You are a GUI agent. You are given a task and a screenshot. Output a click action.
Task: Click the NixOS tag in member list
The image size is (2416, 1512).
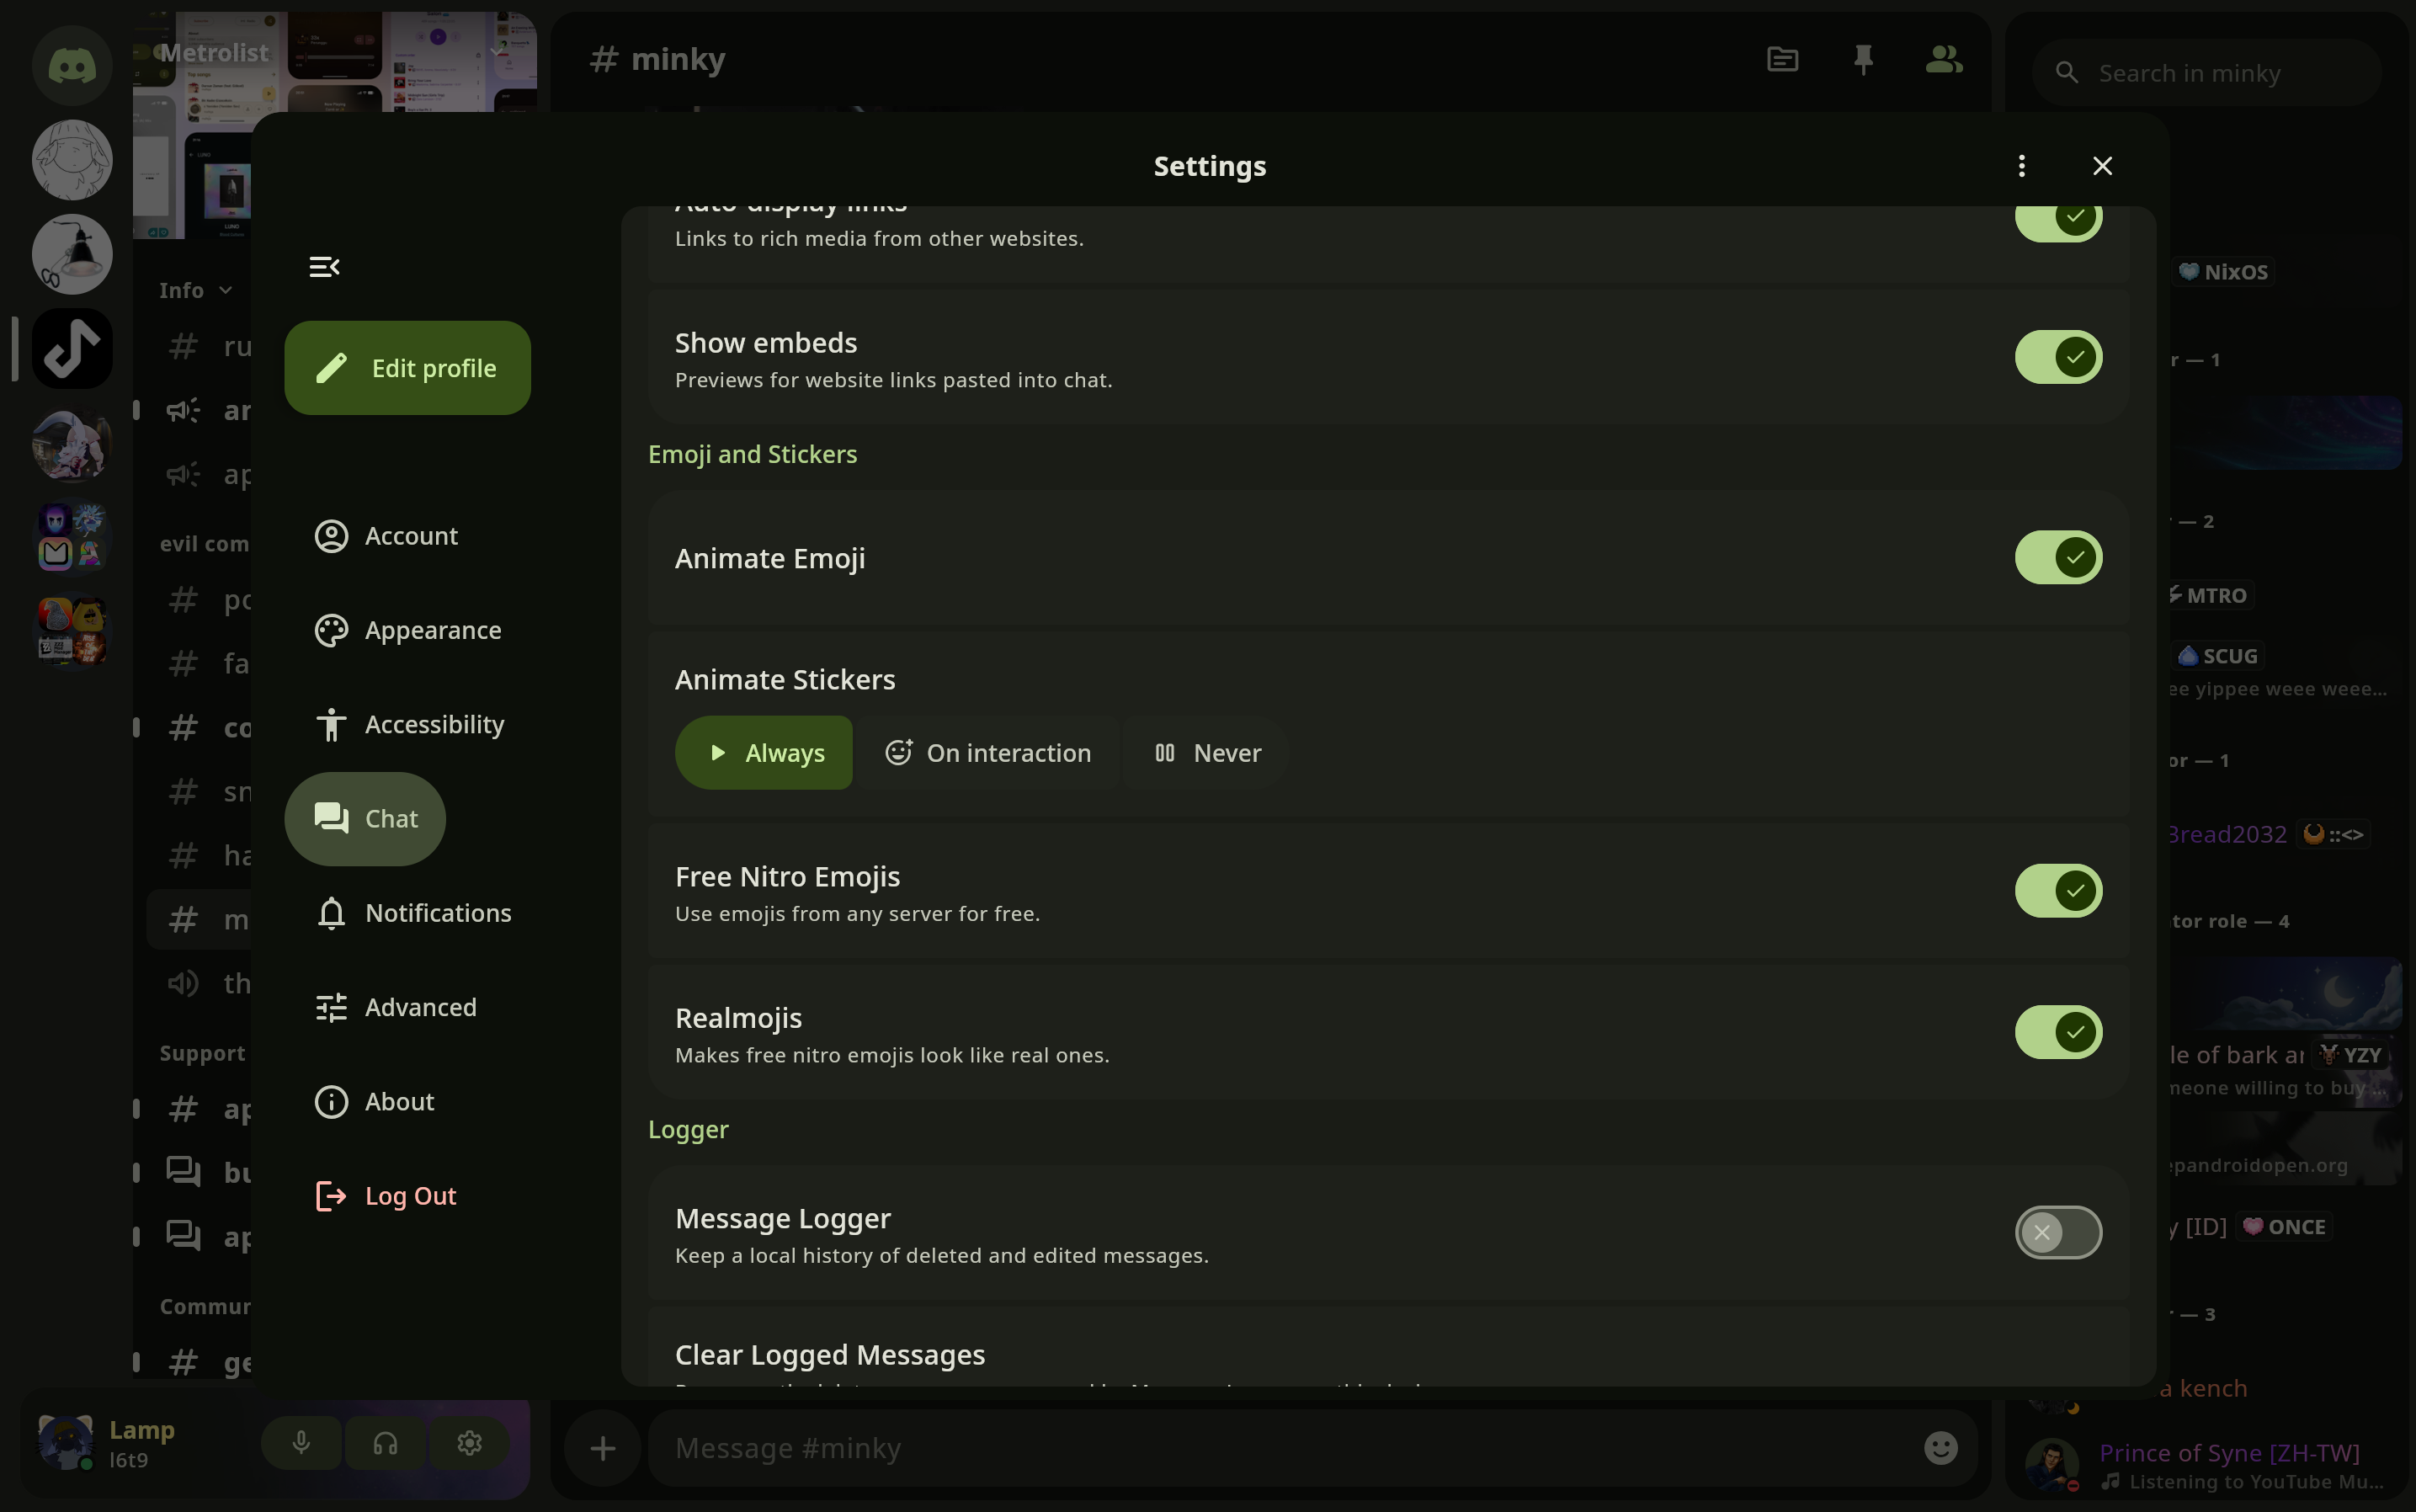(2224, 272)
